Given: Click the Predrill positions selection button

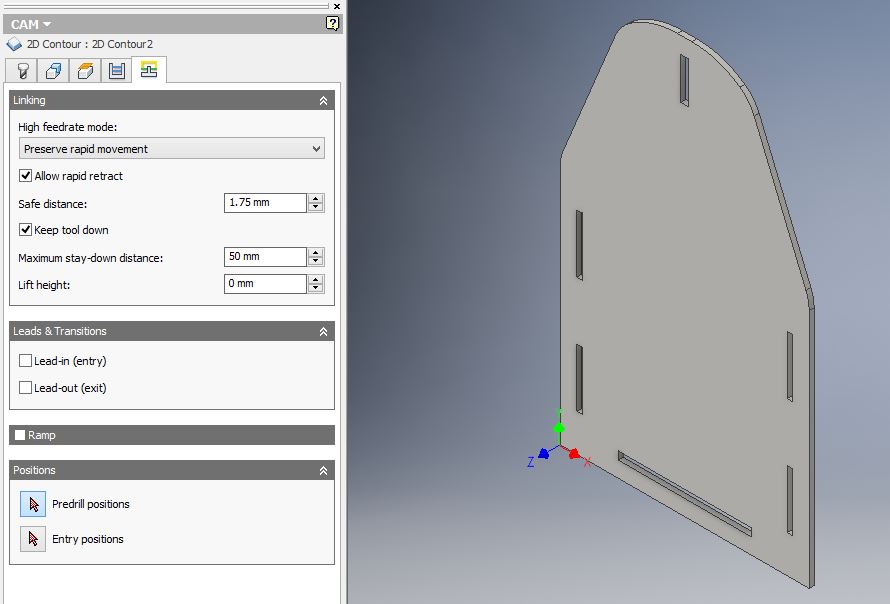Looking at the screenshot, I should pos(33,504).
